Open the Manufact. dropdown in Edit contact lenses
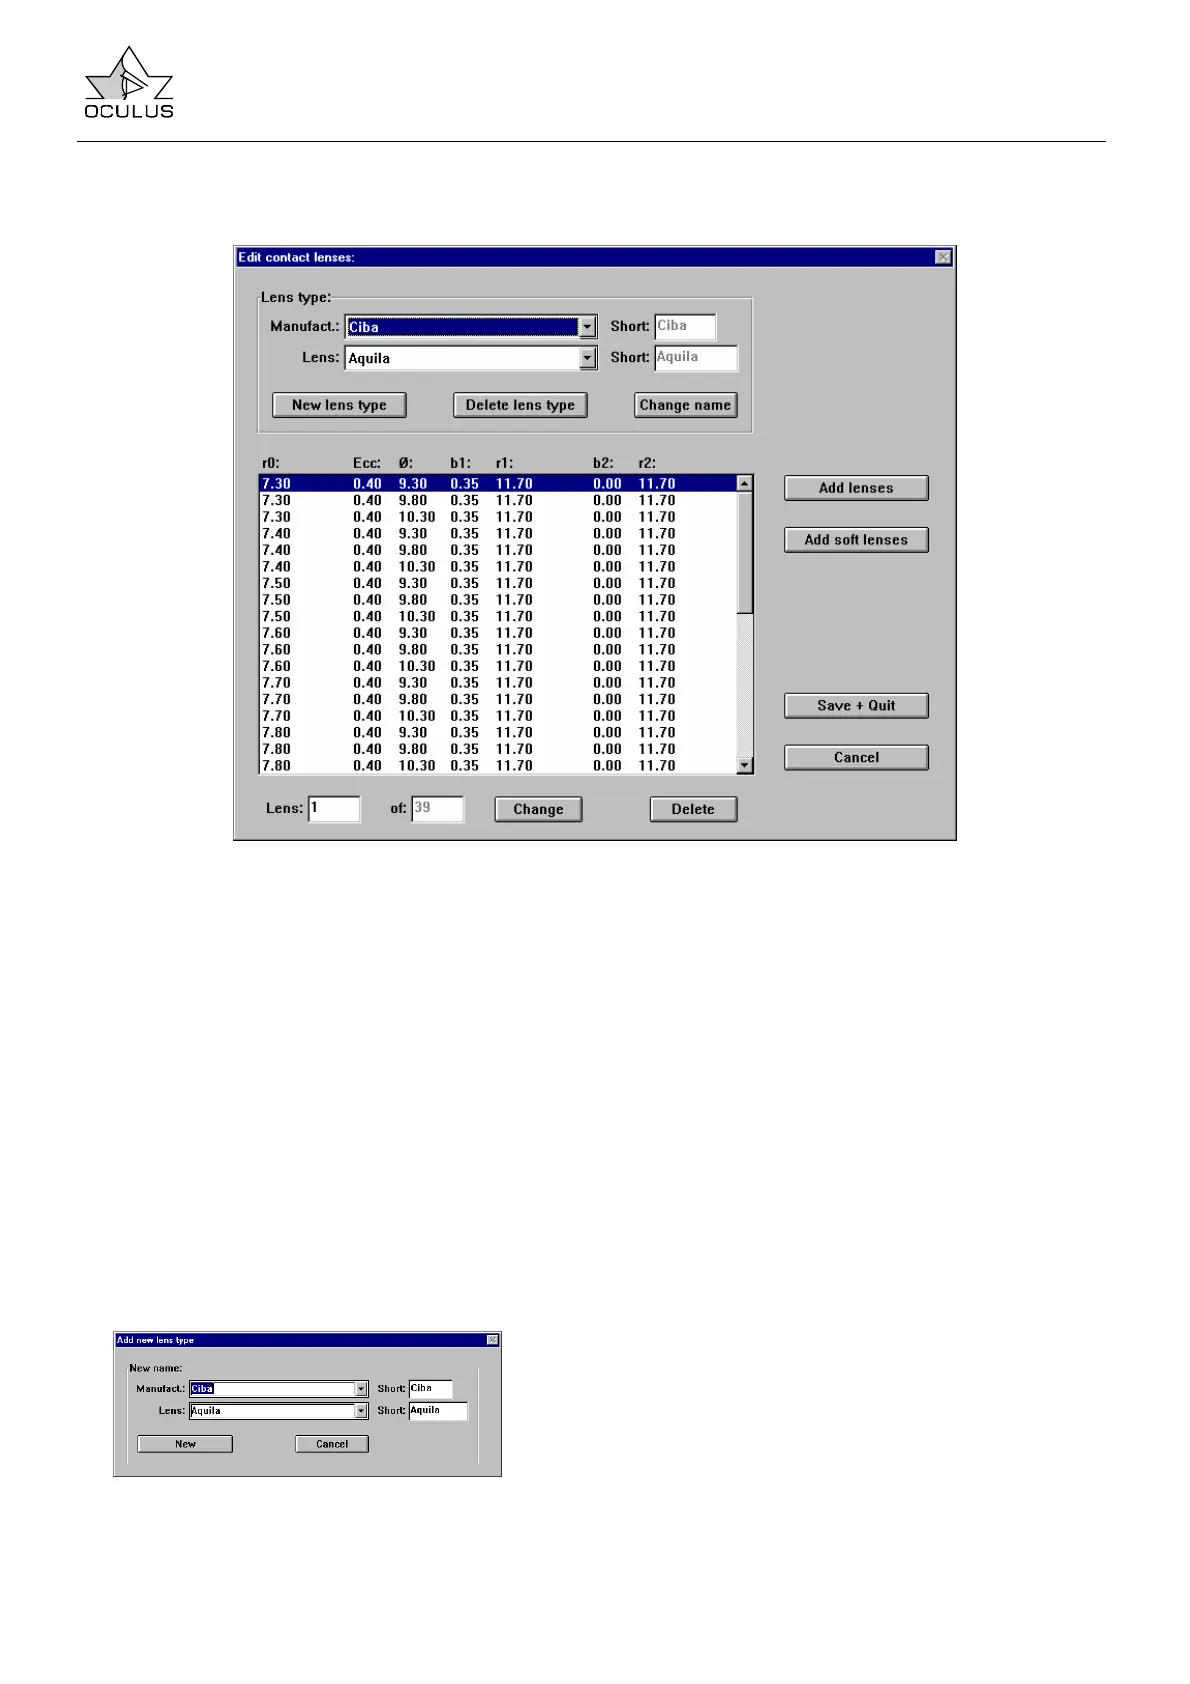The height and width of the screenshot is (1684, 1190). point(588,327)
